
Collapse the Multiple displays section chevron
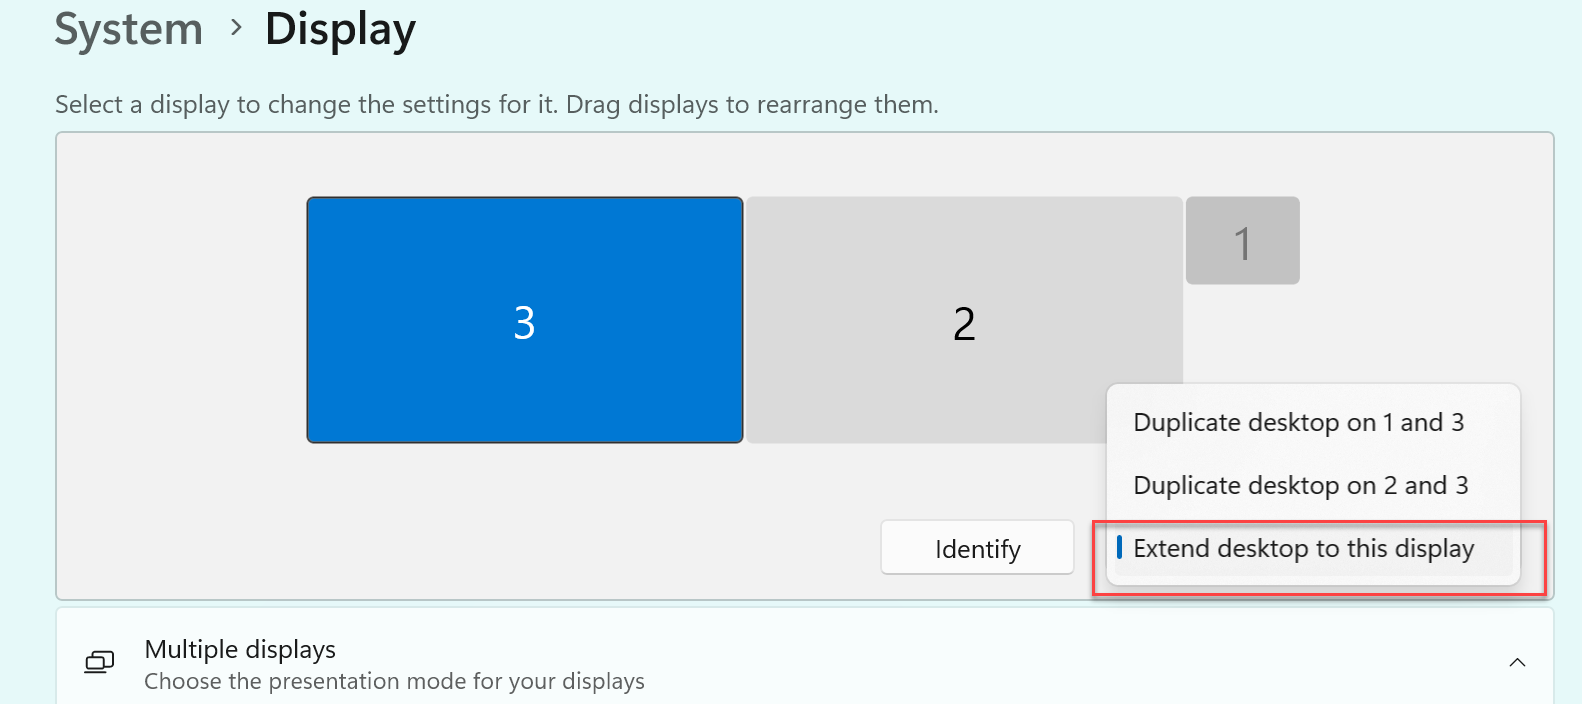point(1517,662)
